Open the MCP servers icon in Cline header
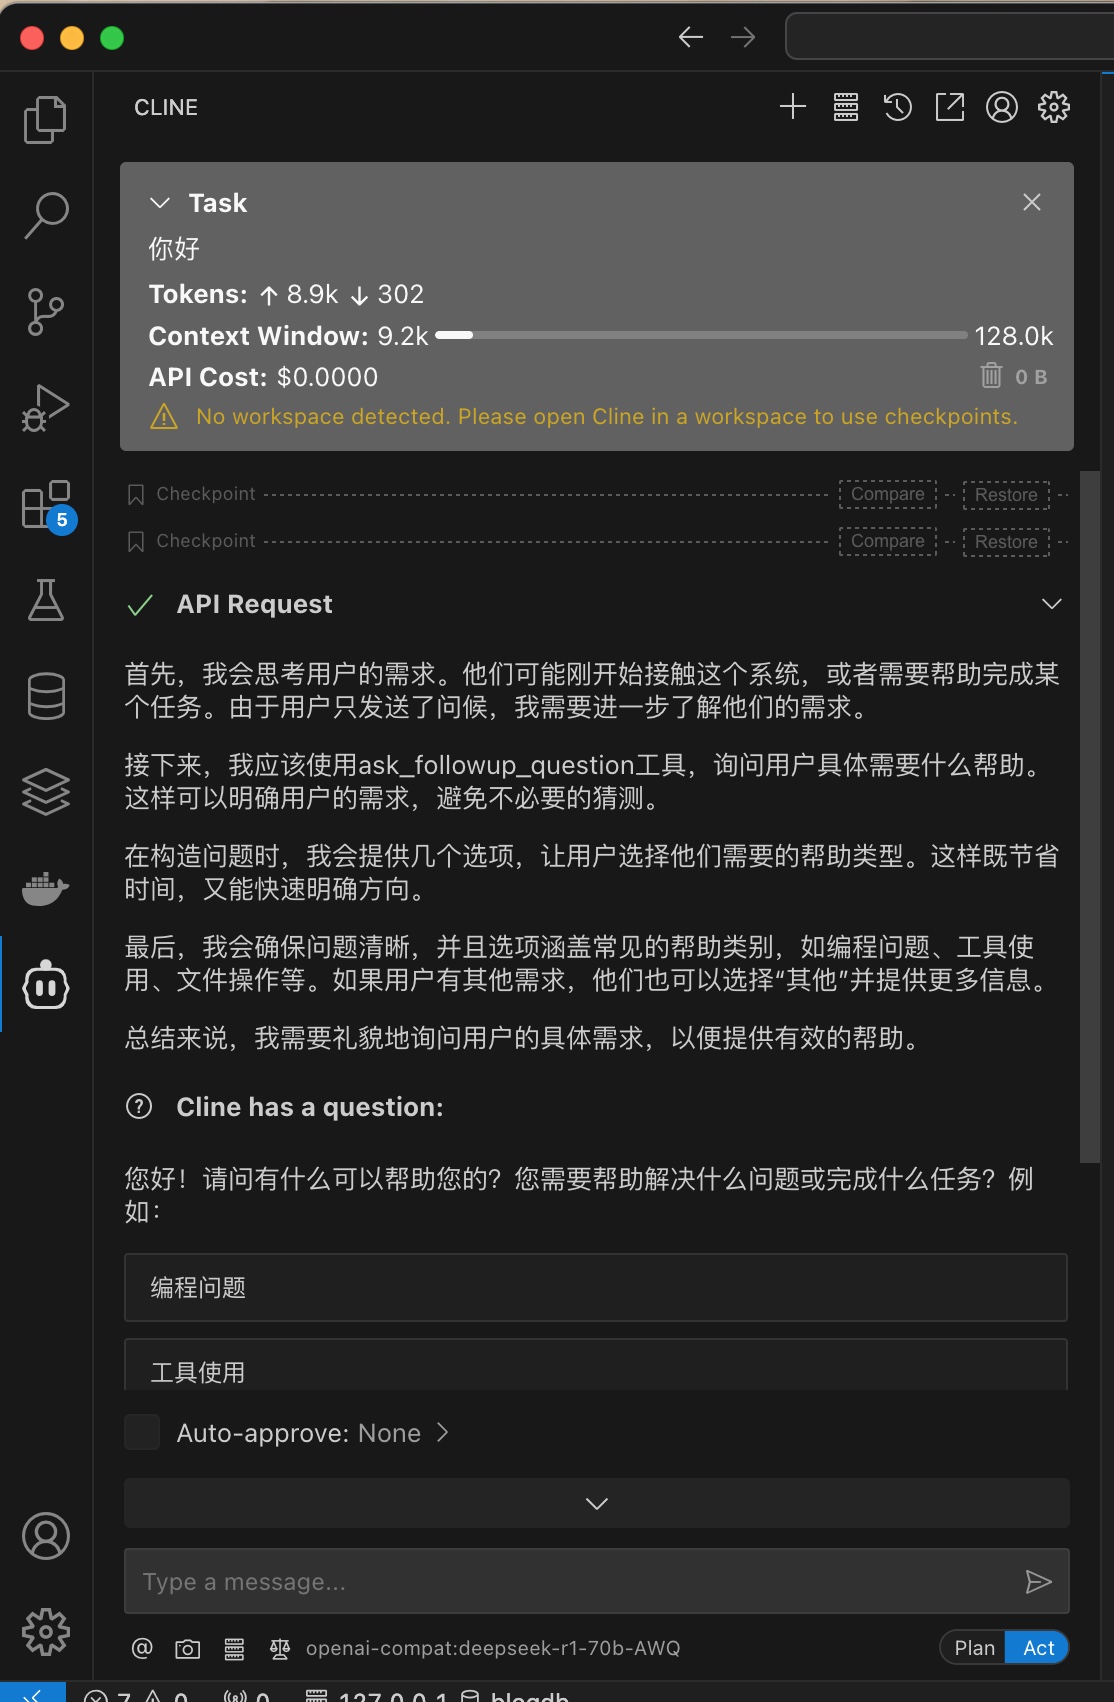This screenshot has width=1114, height=1702. [846, 107]
